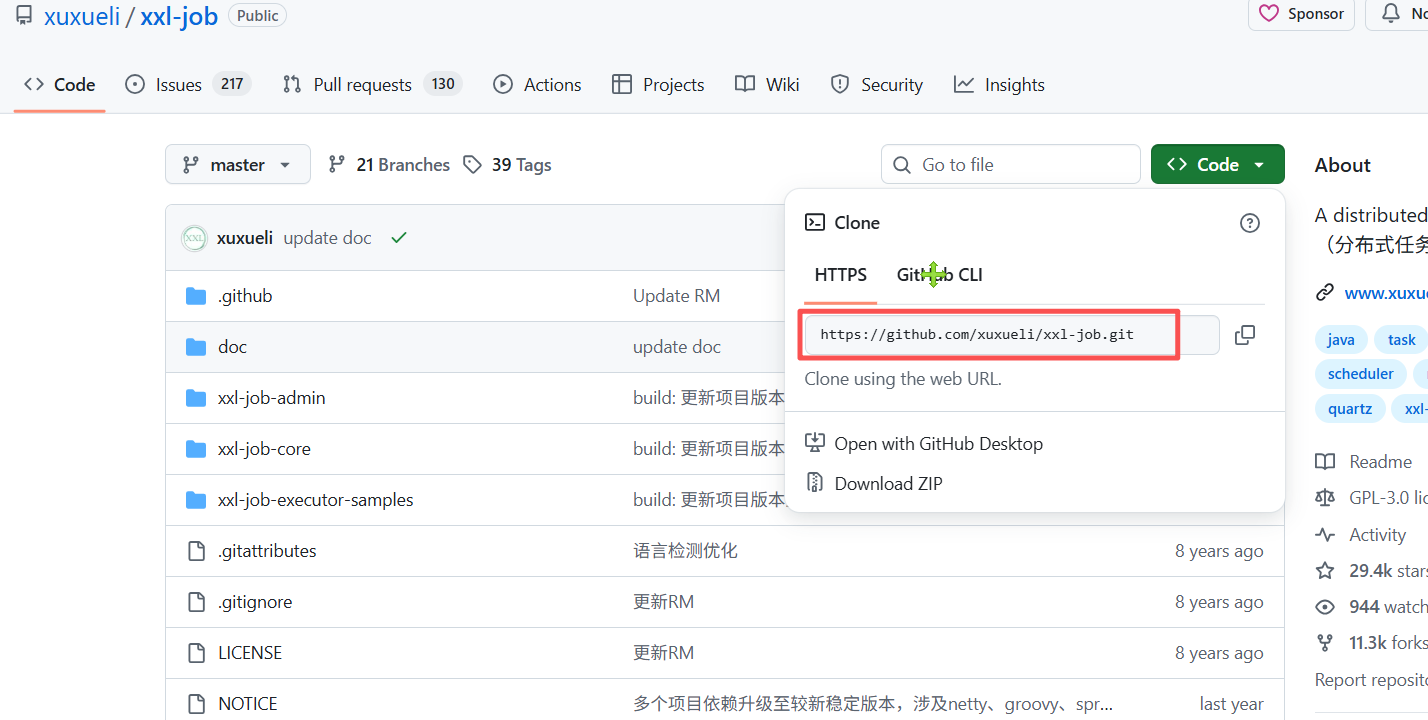Open the doc folder
Image resolution: width=1428 pixels, height=720 pixels.
point(232,347)
